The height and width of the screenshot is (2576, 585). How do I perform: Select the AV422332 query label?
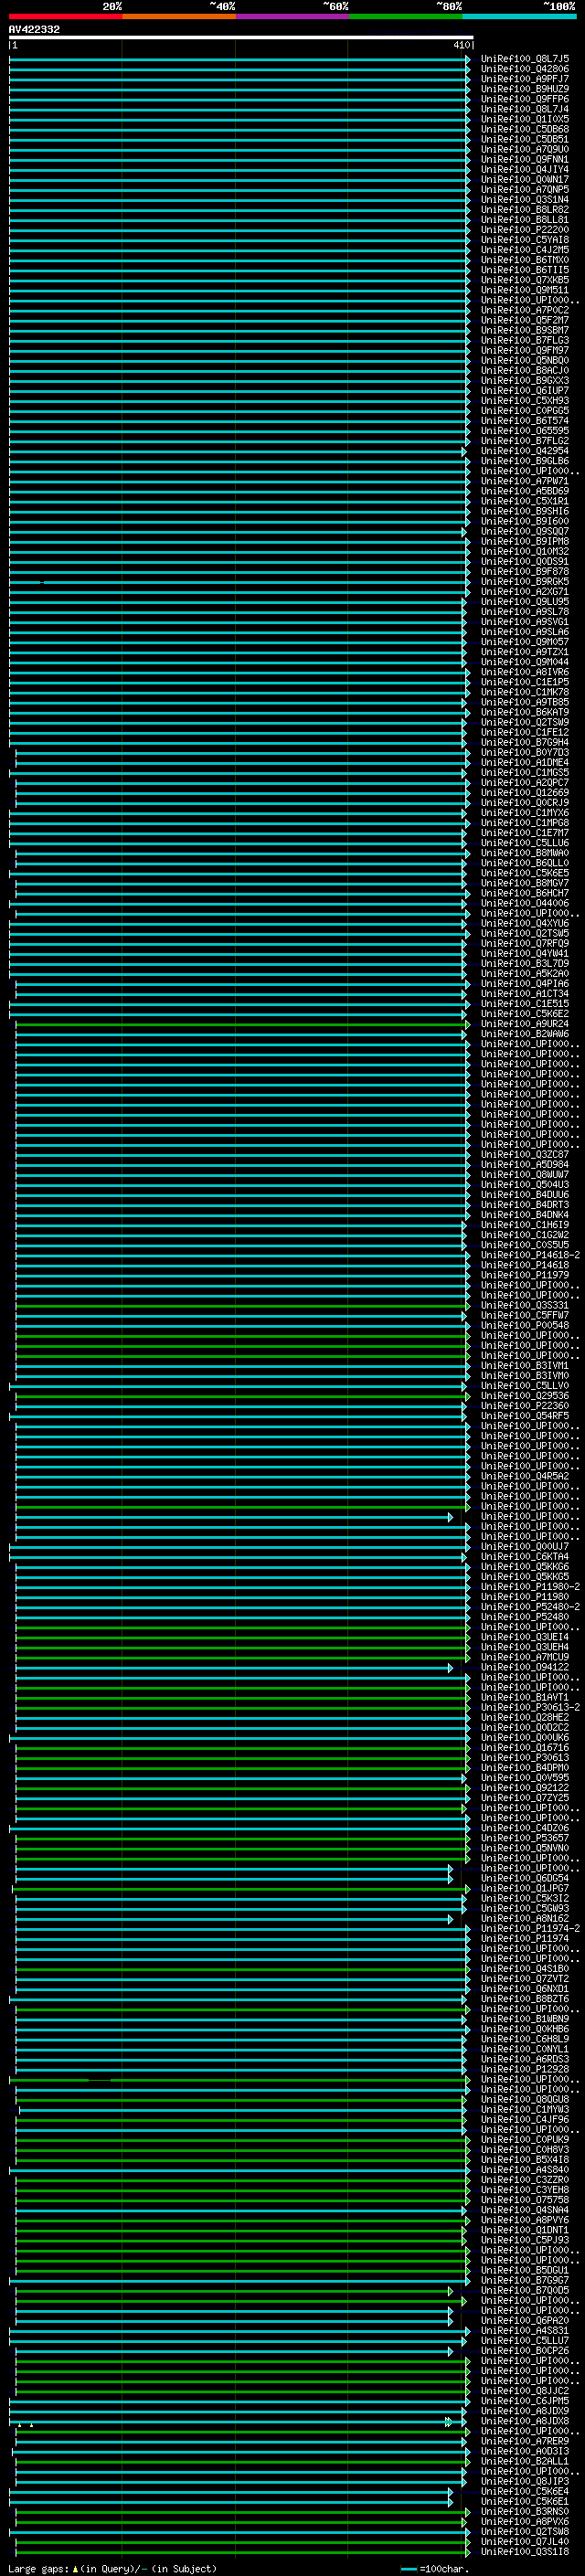34,29
